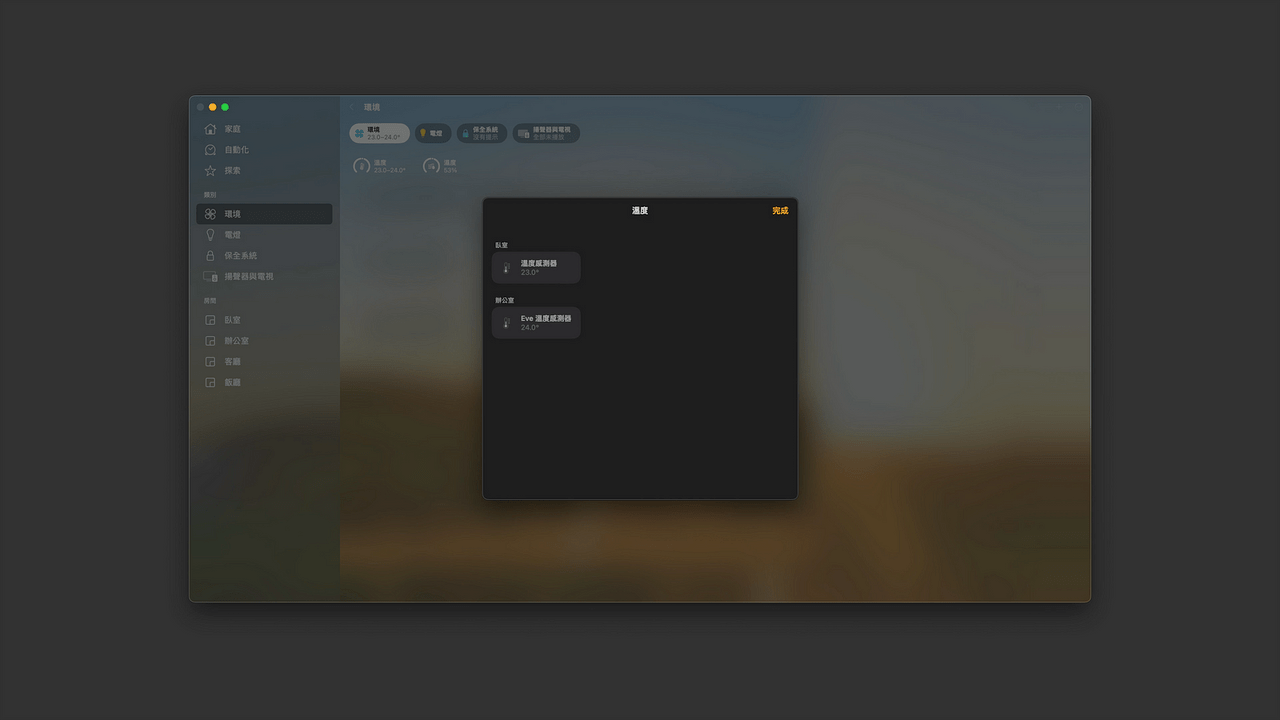Open 家庭 in the sidebar
This screenshot has width=1280, height=720.
pyautogui.click(x=264, y=129)
